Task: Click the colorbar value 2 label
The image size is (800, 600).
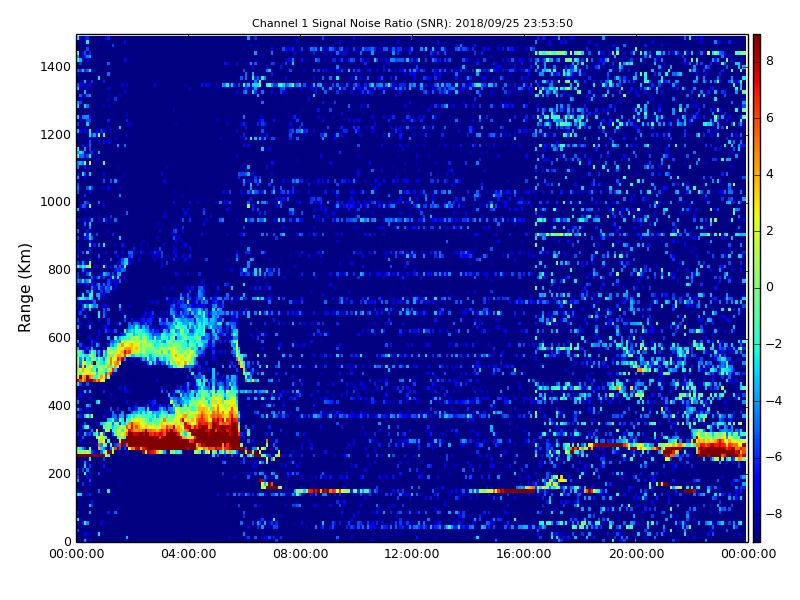Action: [770, 231]
